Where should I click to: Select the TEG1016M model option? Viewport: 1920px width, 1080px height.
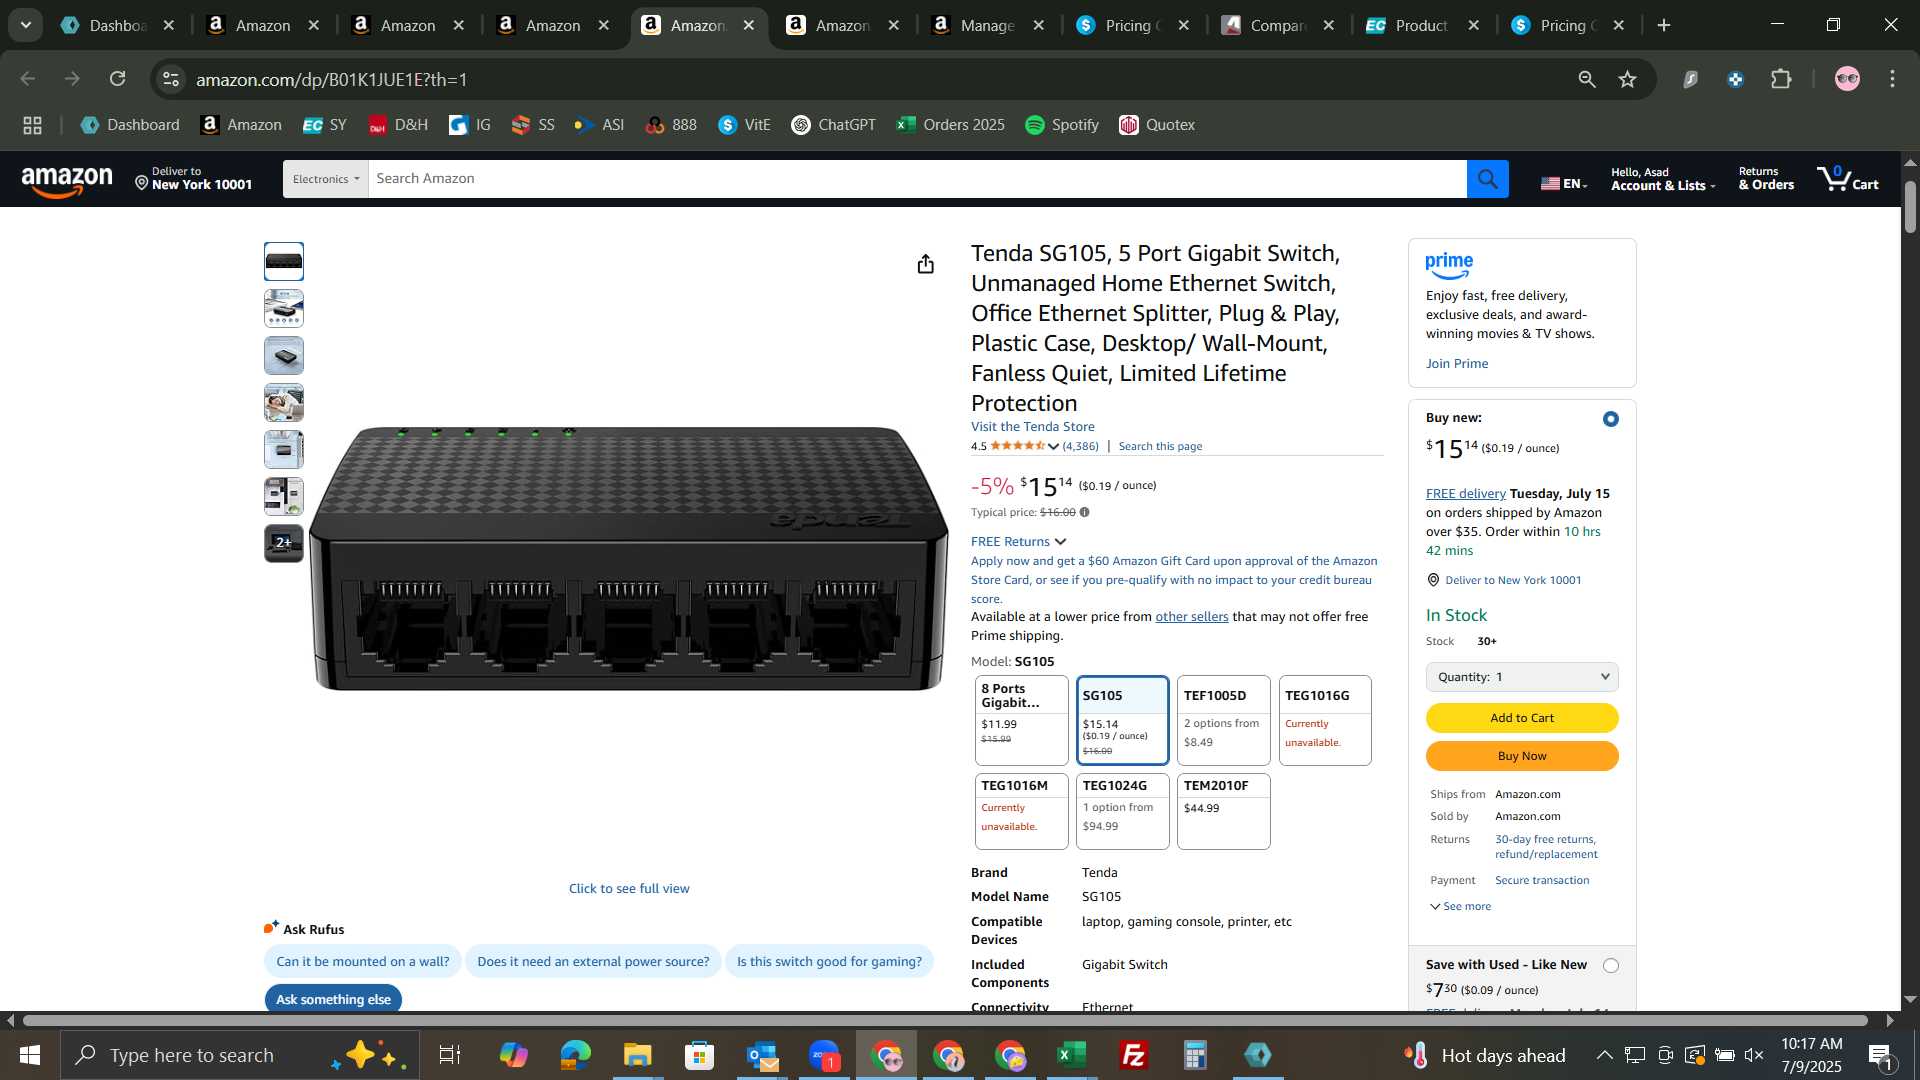tap(1021, 811)
